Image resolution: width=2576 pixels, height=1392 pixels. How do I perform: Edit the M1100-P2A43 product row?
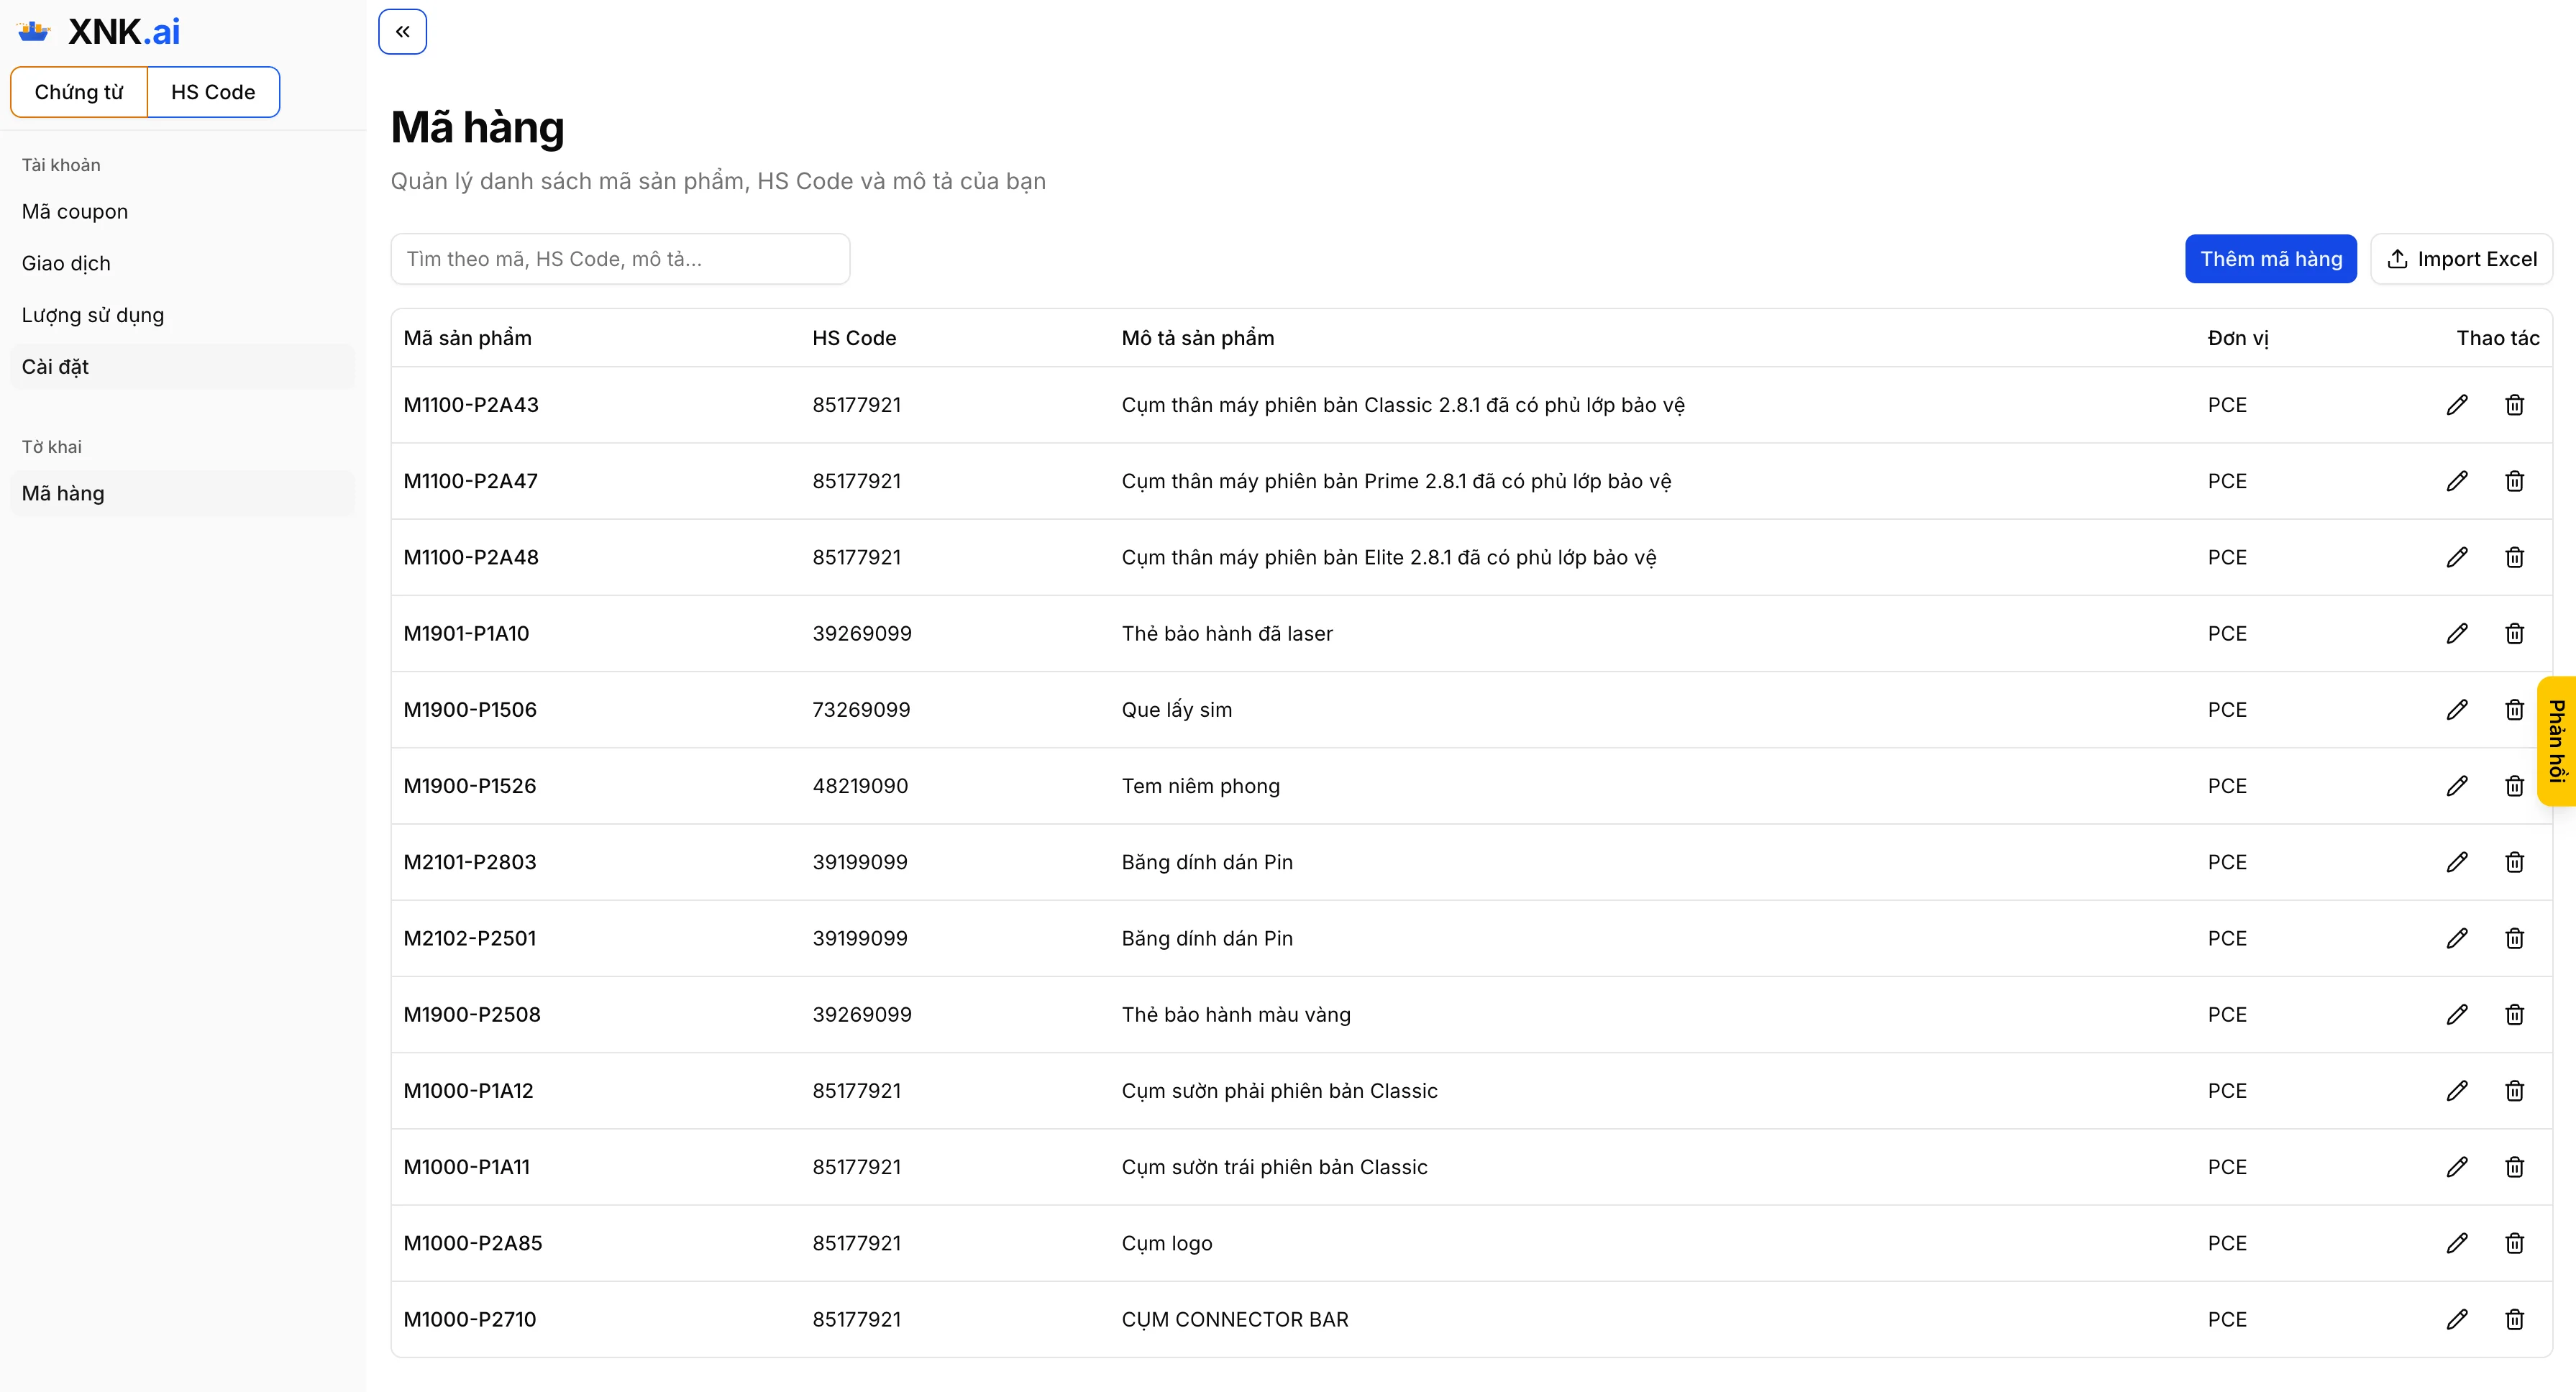click(2457, 405)
